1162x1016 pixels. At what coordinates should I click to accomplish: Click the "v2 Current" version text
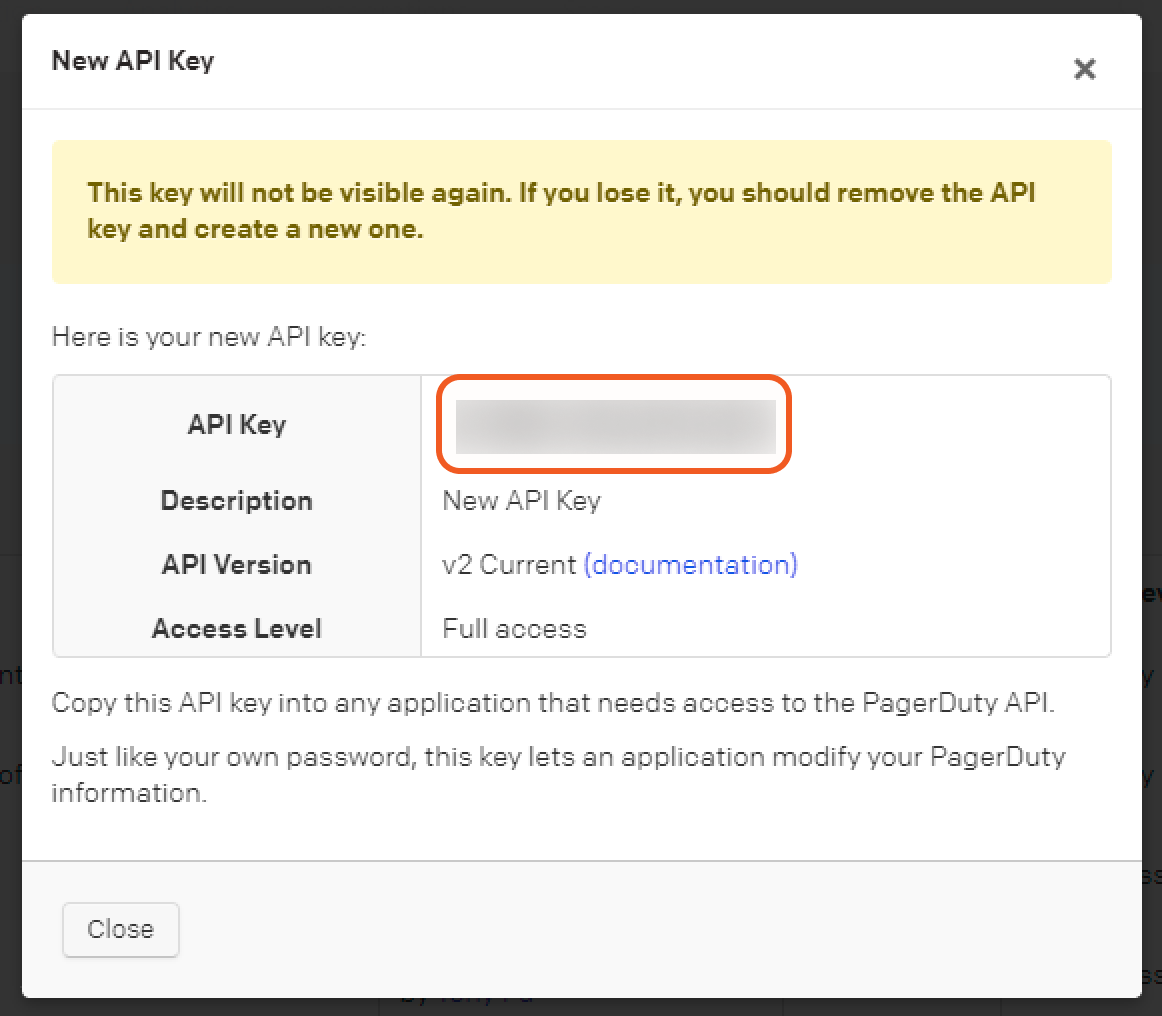click(x=509, y=565)
